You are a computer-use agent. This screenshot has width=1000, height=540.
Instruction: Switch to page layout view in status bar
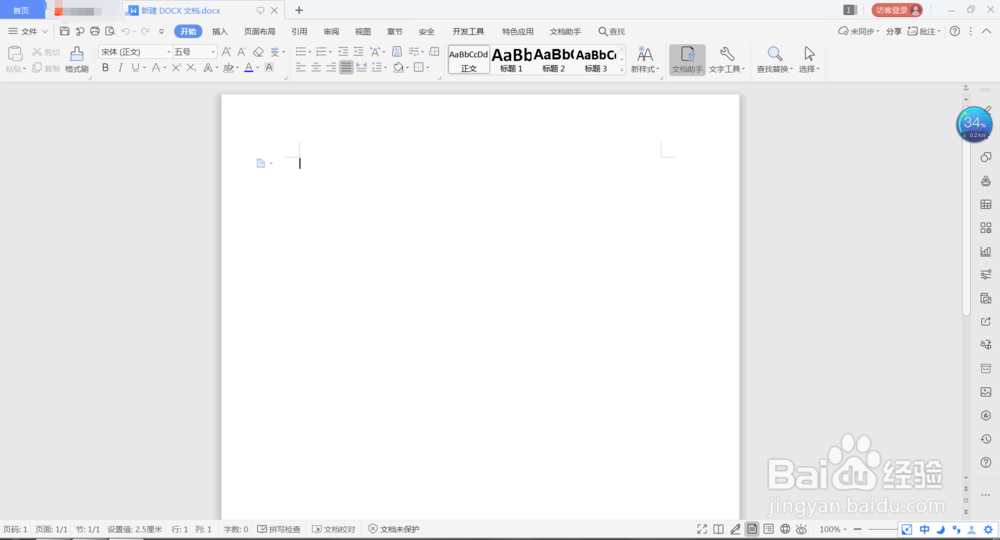click(752, 529)
